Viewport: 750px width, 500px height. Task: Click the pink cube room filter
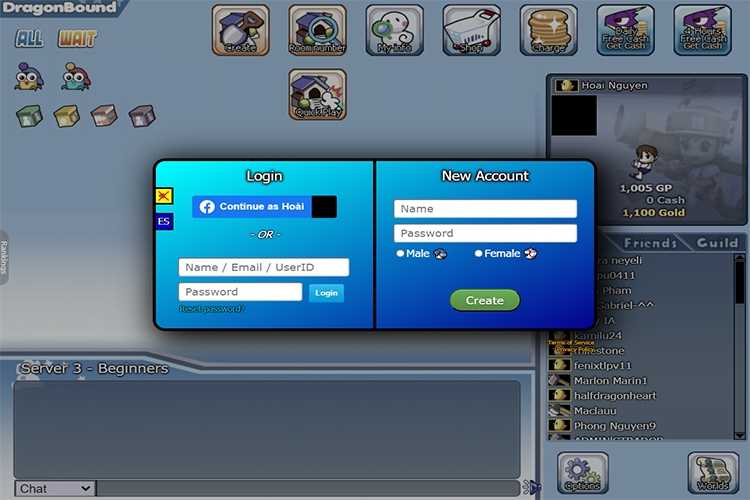coord(104,116)
